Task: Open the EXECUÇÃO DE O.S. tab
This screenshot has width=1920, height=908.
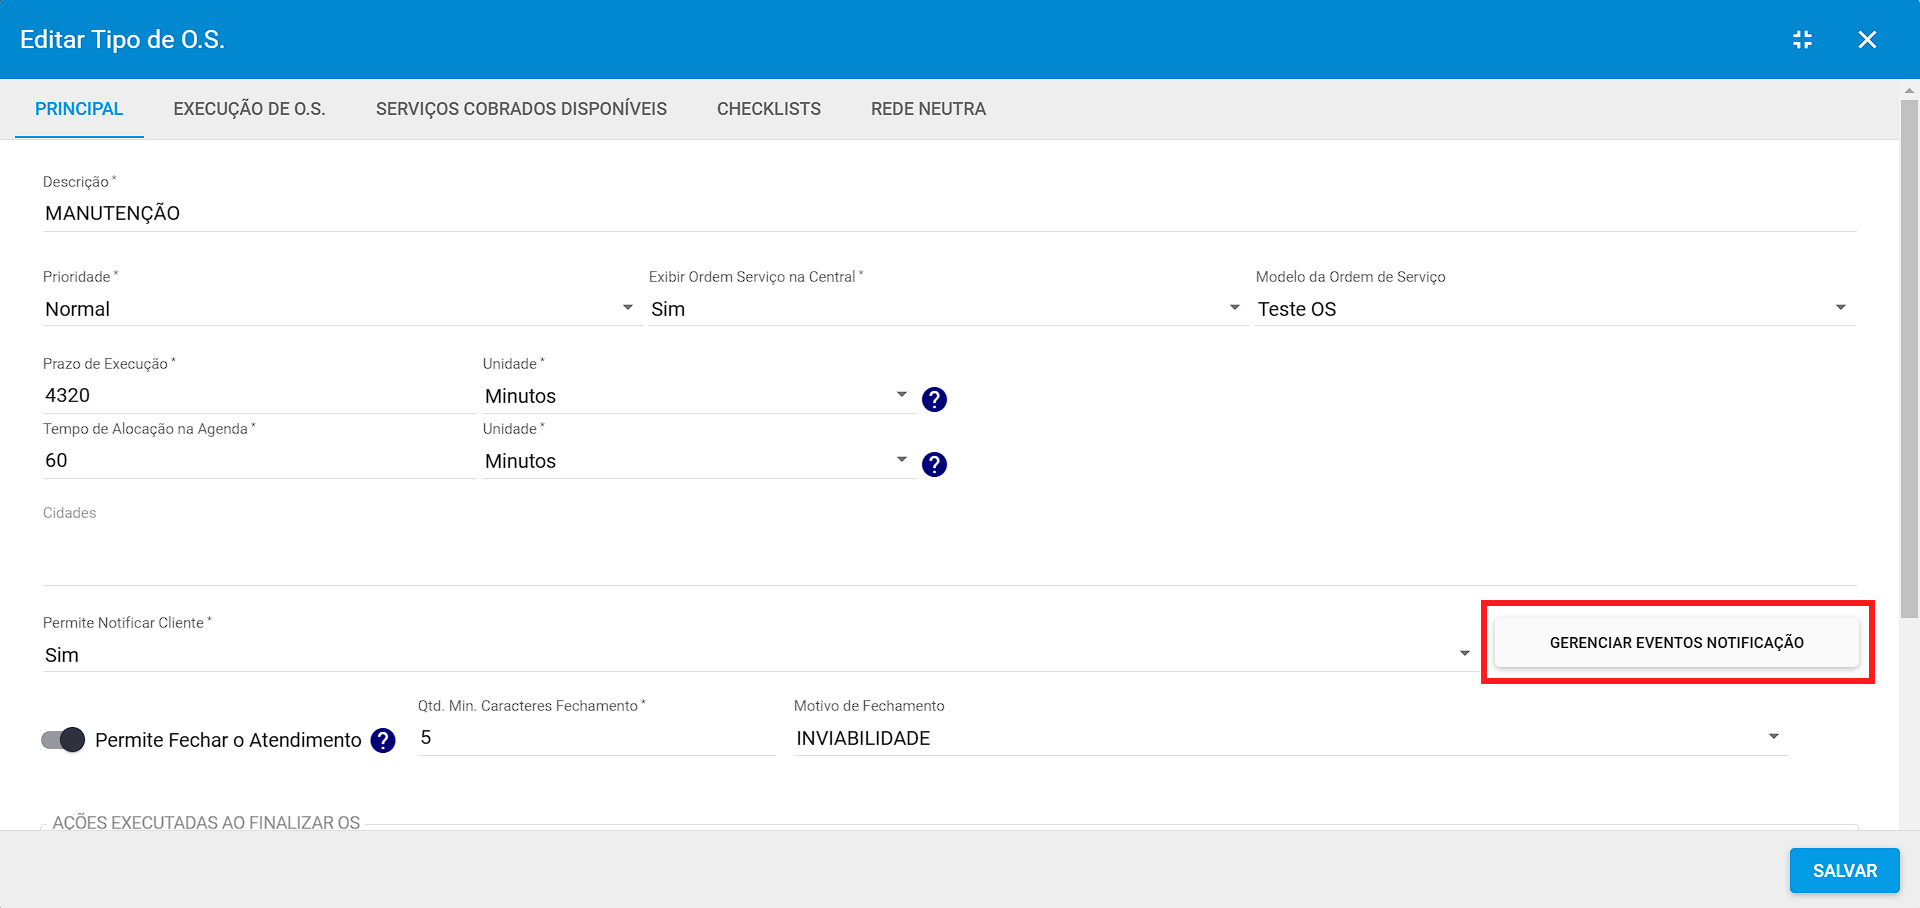Action: [x=250, y=109]
